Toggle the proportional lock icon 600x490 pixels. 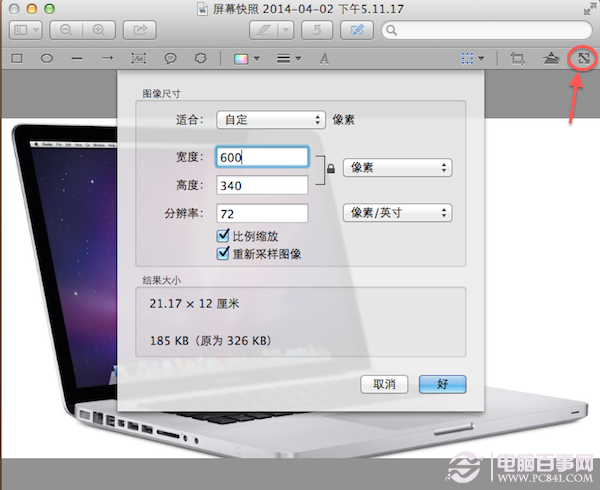[x=327, y=173]
